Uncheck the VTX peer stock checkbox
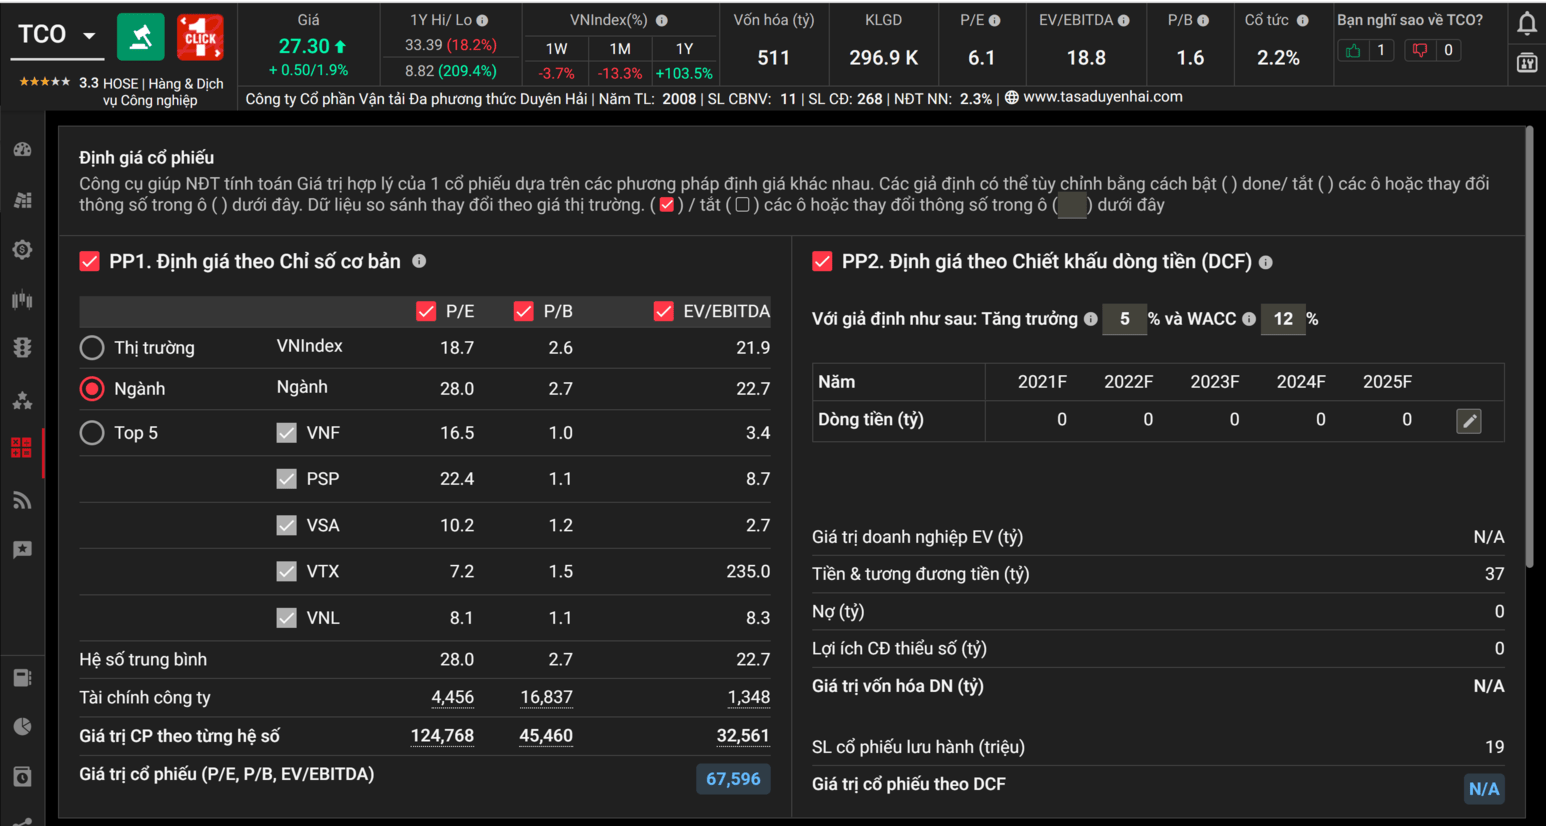 pyautogui.click(x=287, y=571)
